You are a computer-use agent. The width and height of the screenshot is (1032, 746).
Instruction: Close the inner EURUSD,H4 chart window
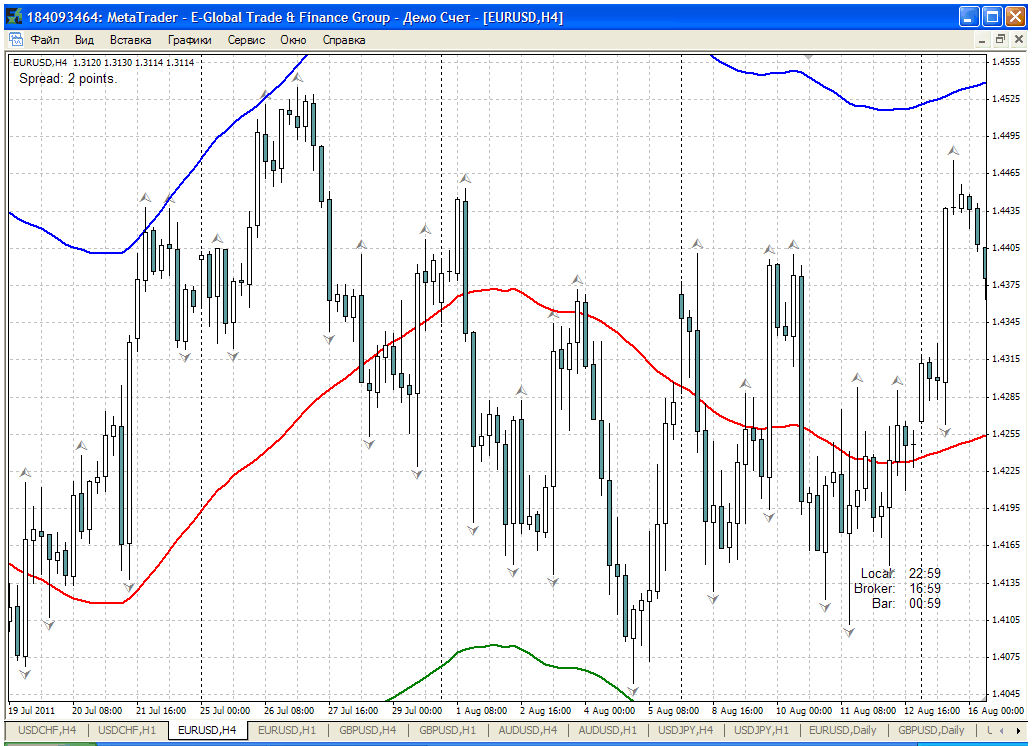[x=1018, y=40]
